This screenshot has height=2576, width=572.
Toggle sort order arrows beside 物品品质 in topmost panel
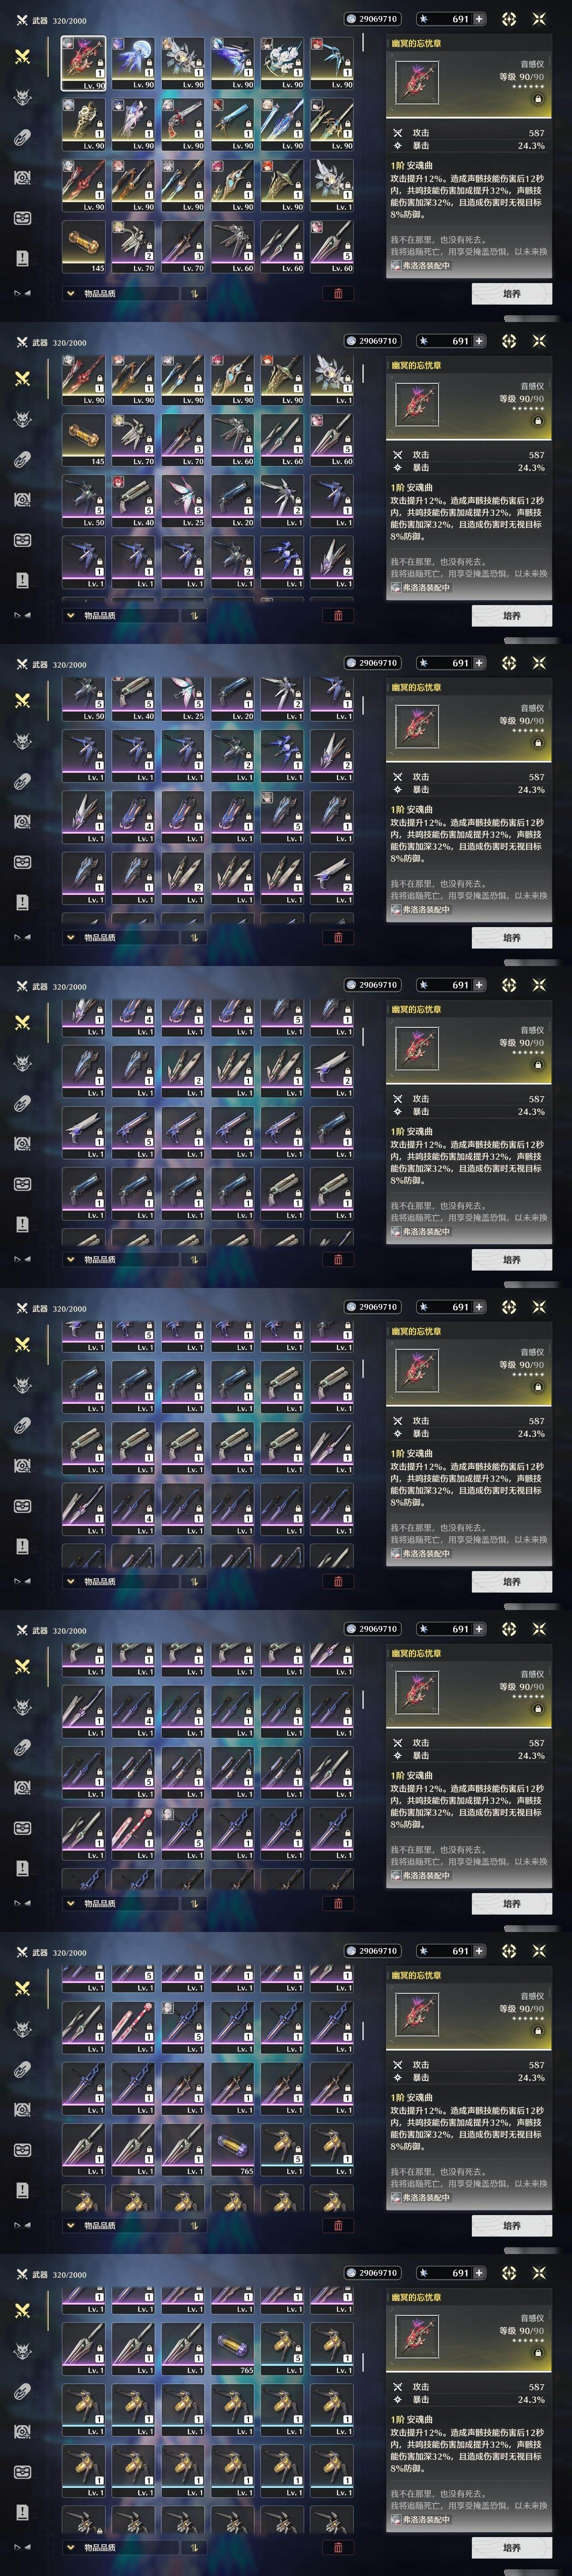pyautogui.click(x=193, y=294)
